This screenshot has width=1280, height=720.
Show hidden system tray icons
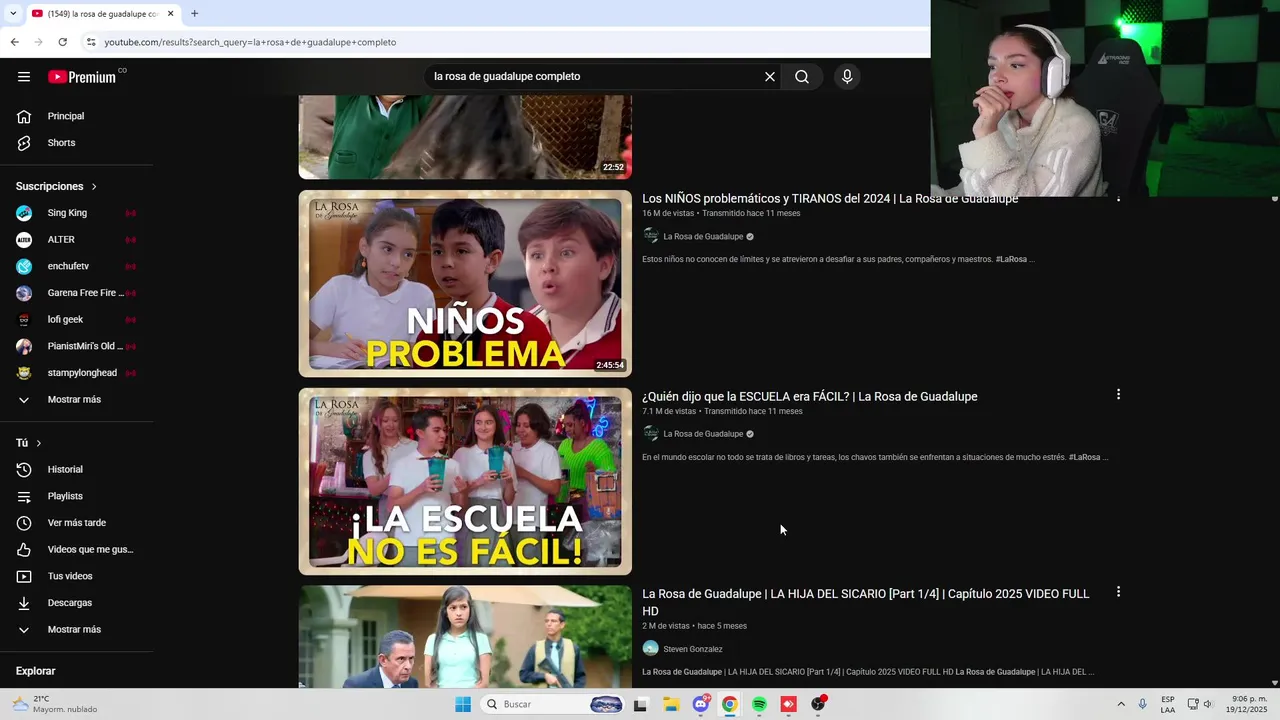(x=1121, y=704)
